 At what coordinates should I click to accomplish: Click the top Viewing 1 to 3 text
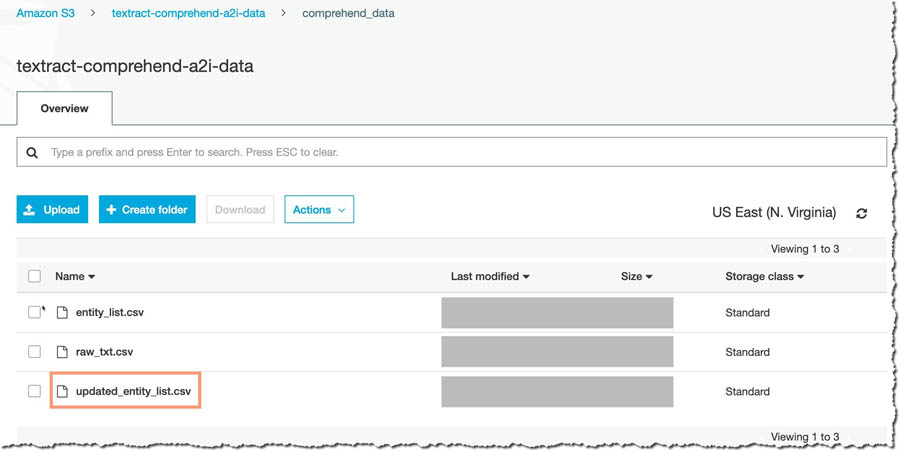[805, 249]
